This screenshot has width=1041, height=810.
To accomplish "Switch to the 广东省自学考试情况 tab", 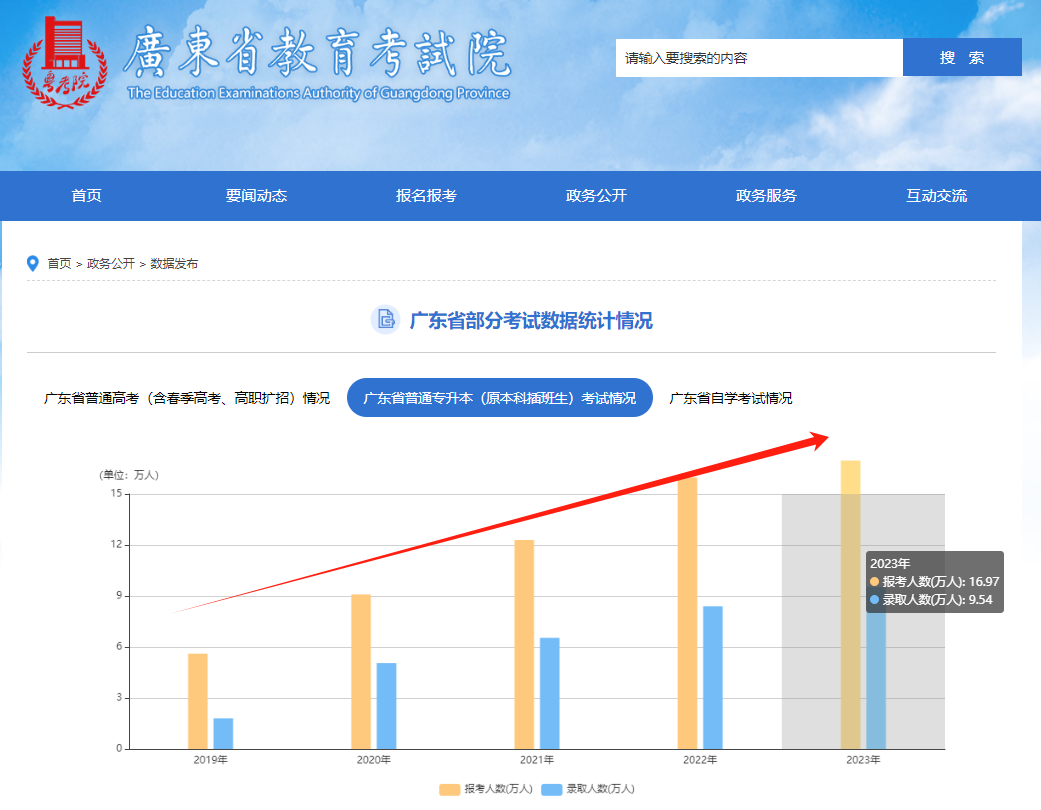I will point(730,398).
